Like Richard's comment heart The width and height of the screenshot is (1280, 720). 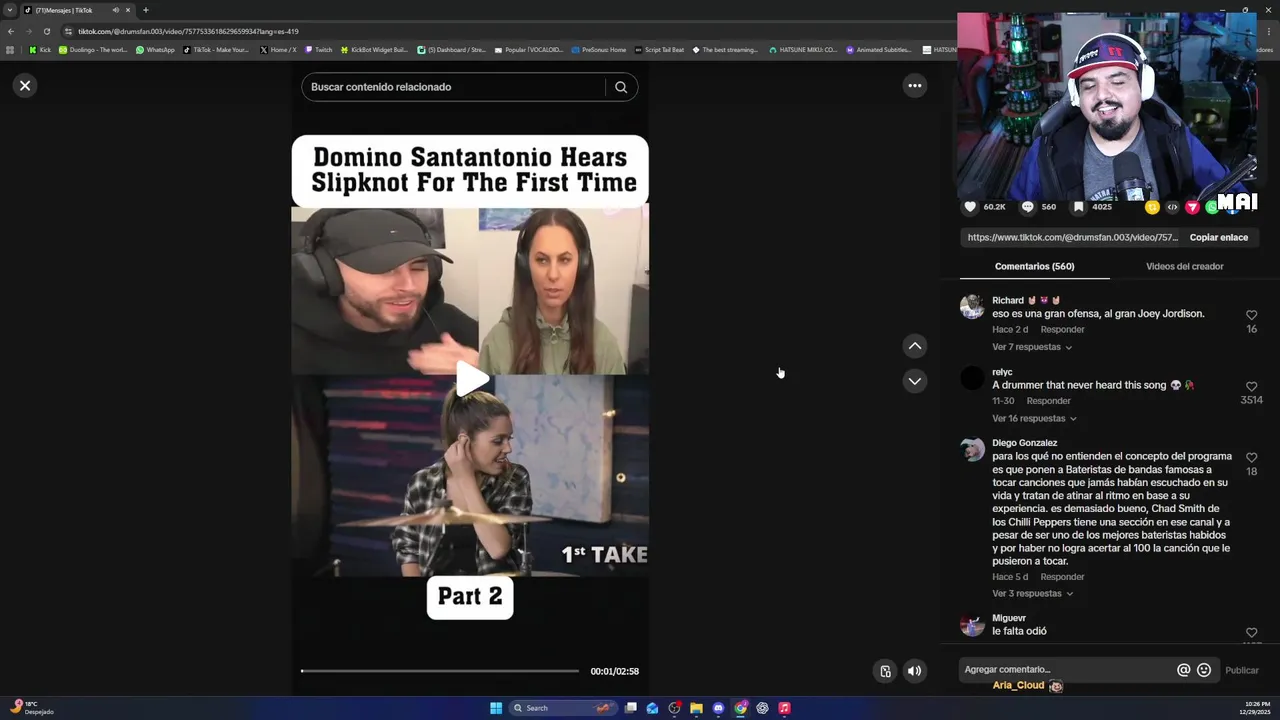click(1251, 315)
